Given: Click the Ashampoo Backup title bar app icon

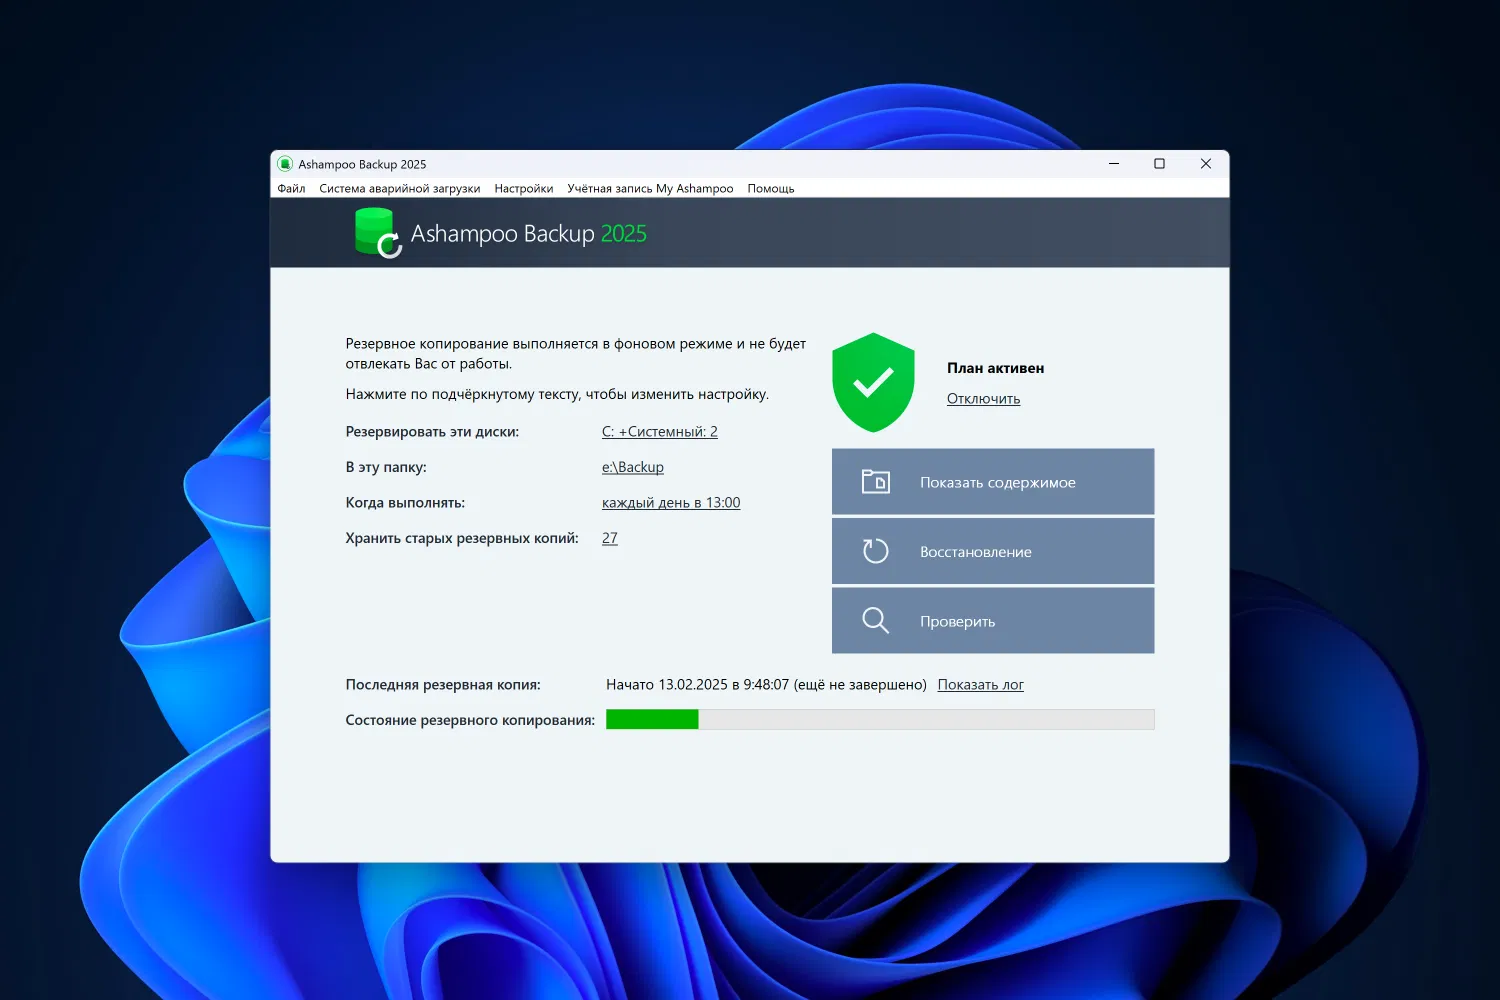Looking at the screenshot, I should point(285,164).
